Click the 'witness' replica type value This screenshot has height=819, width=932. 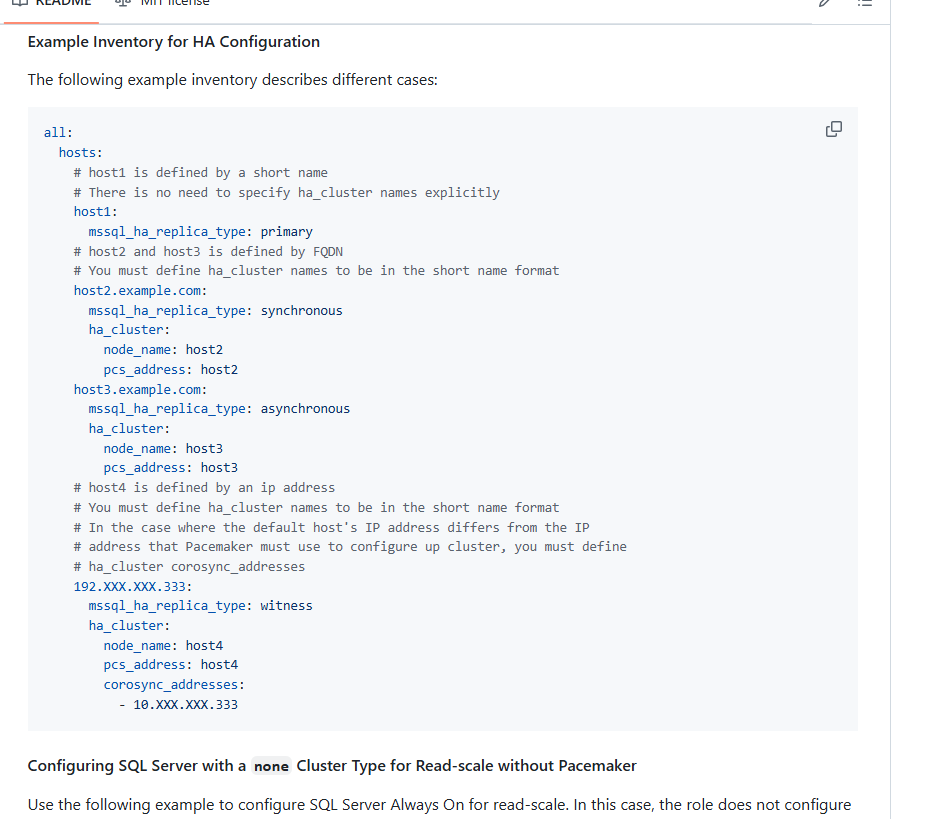pos(286,606)
